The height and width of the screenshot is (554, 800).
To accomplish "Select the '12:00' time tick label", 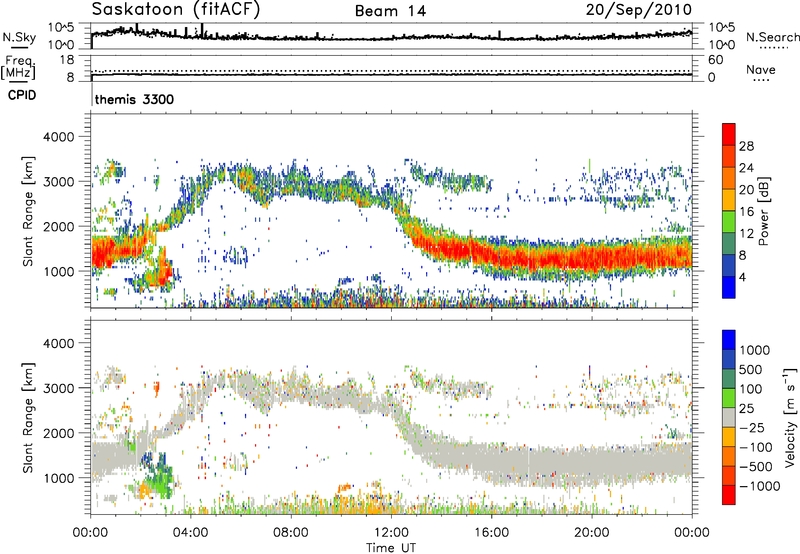I will pyautogui.click(x=391, y=533).
